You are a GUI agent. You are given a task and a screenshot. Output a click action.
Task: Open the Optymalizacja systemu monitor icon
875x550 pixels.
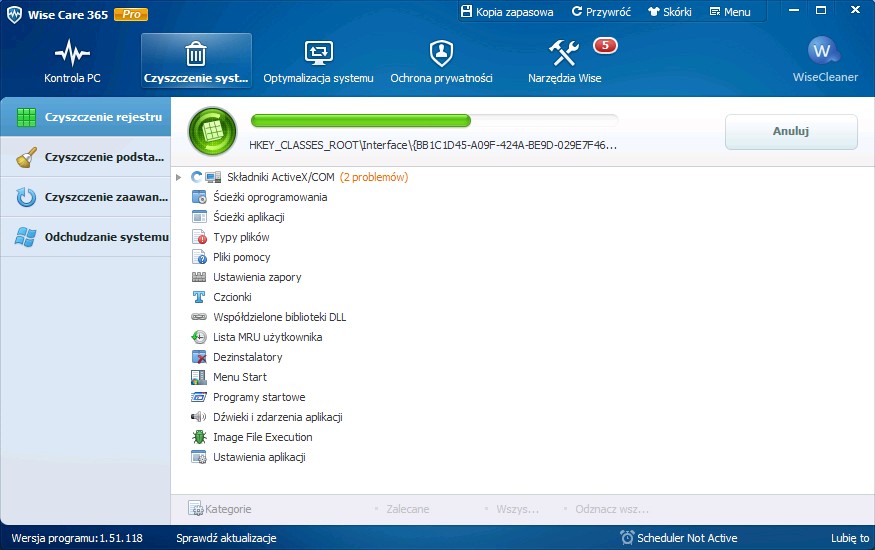coord(319,54)
